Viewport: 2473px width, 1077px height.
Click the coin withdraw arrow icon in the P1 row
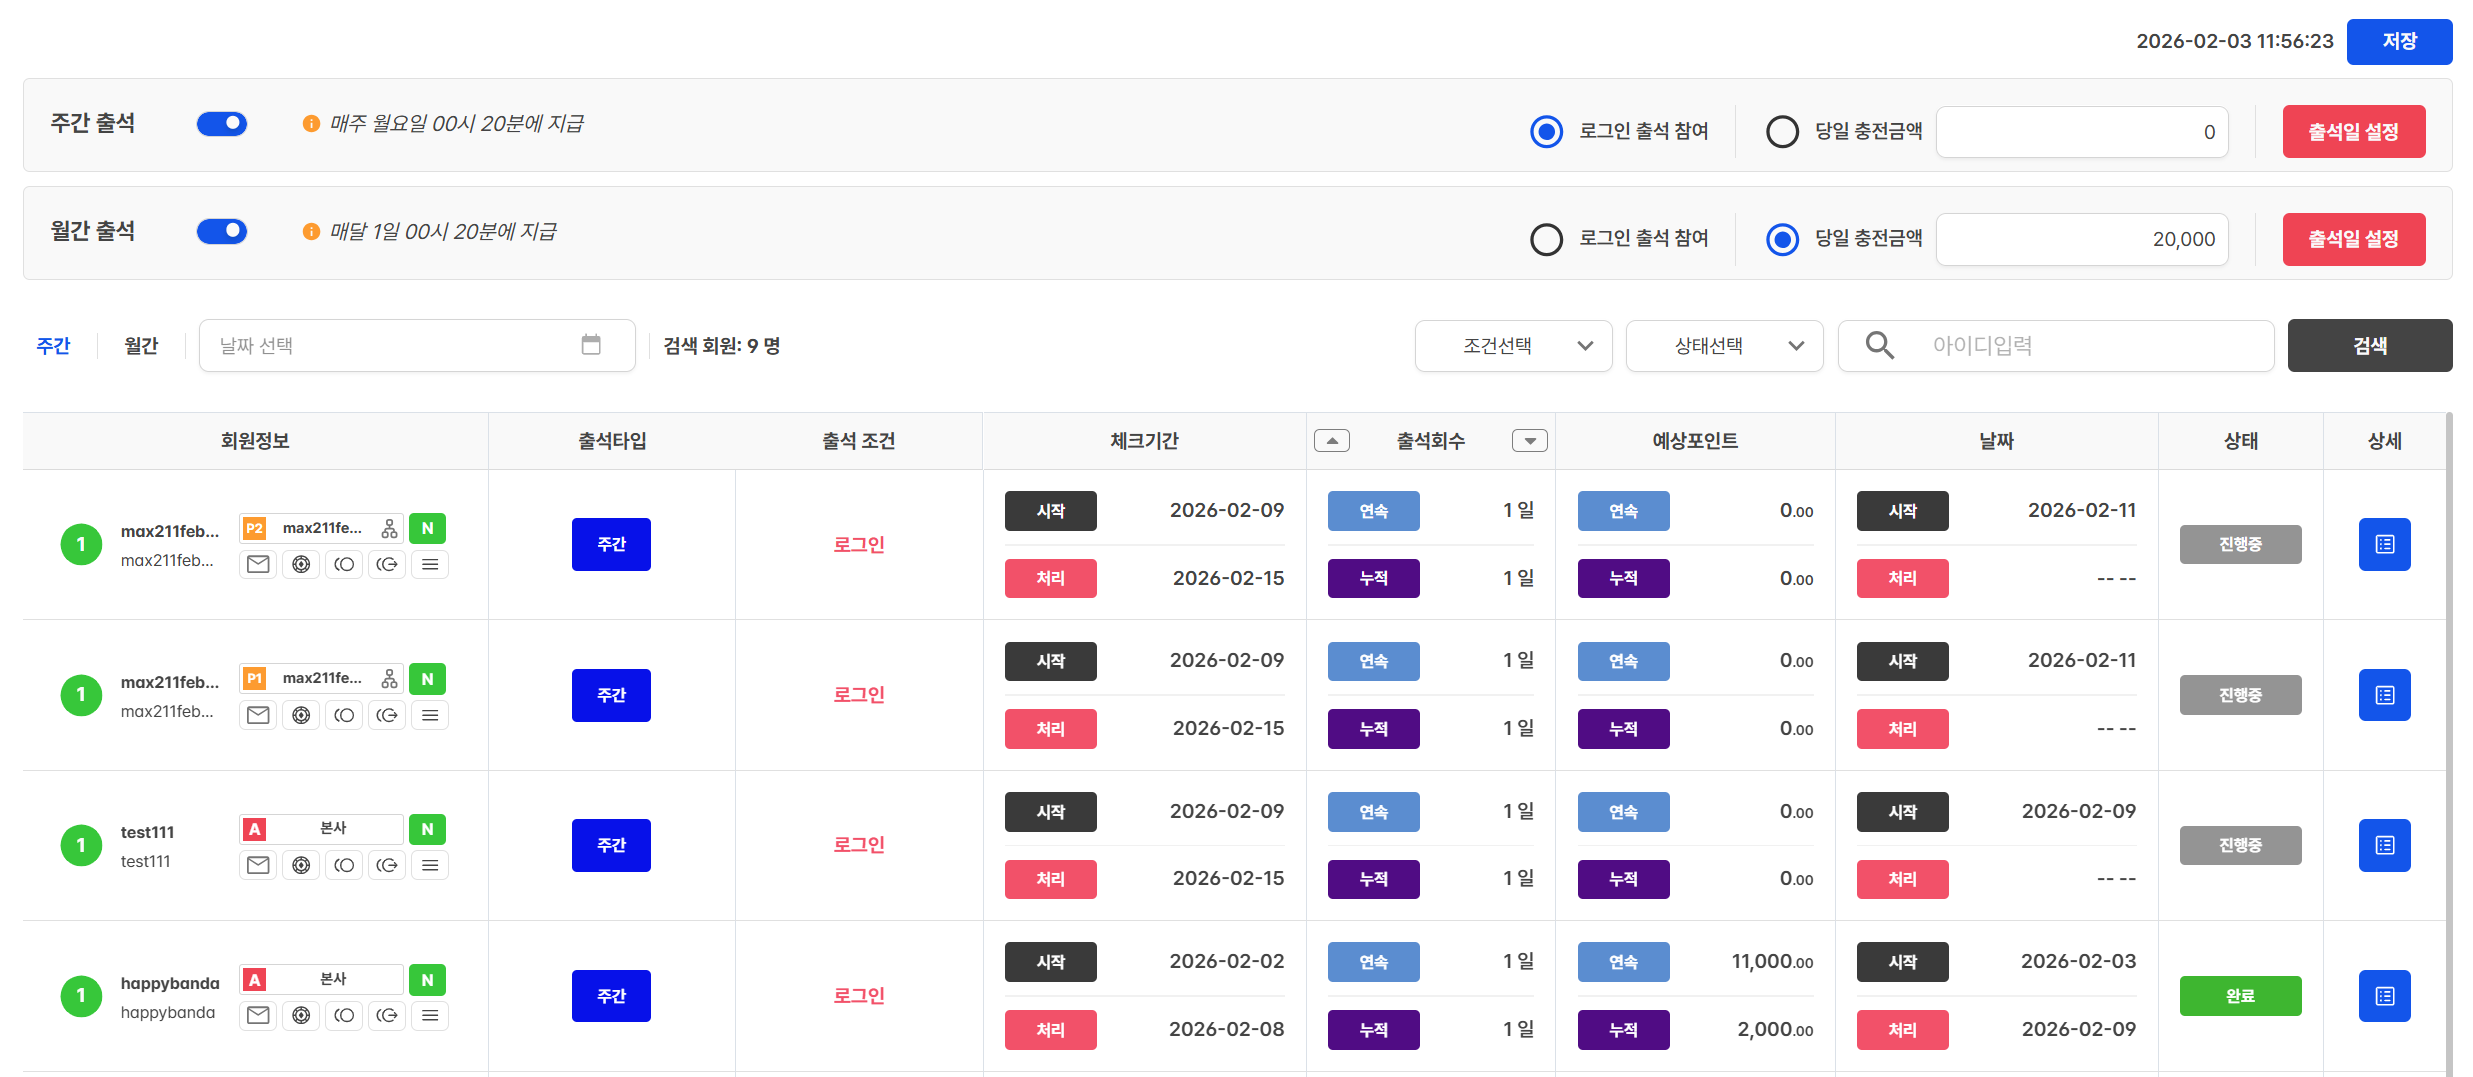pos(387,715)
